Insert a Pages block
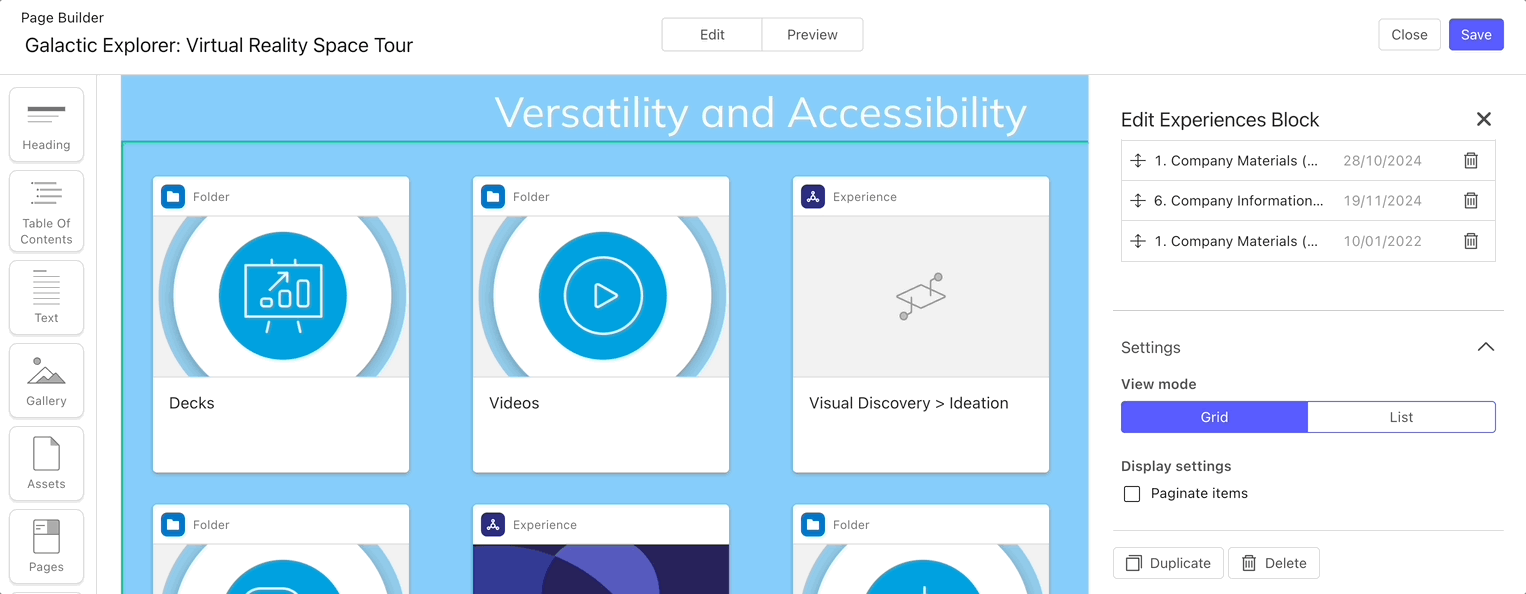Viewport: 1526px width, 594px height. [46, 546]
